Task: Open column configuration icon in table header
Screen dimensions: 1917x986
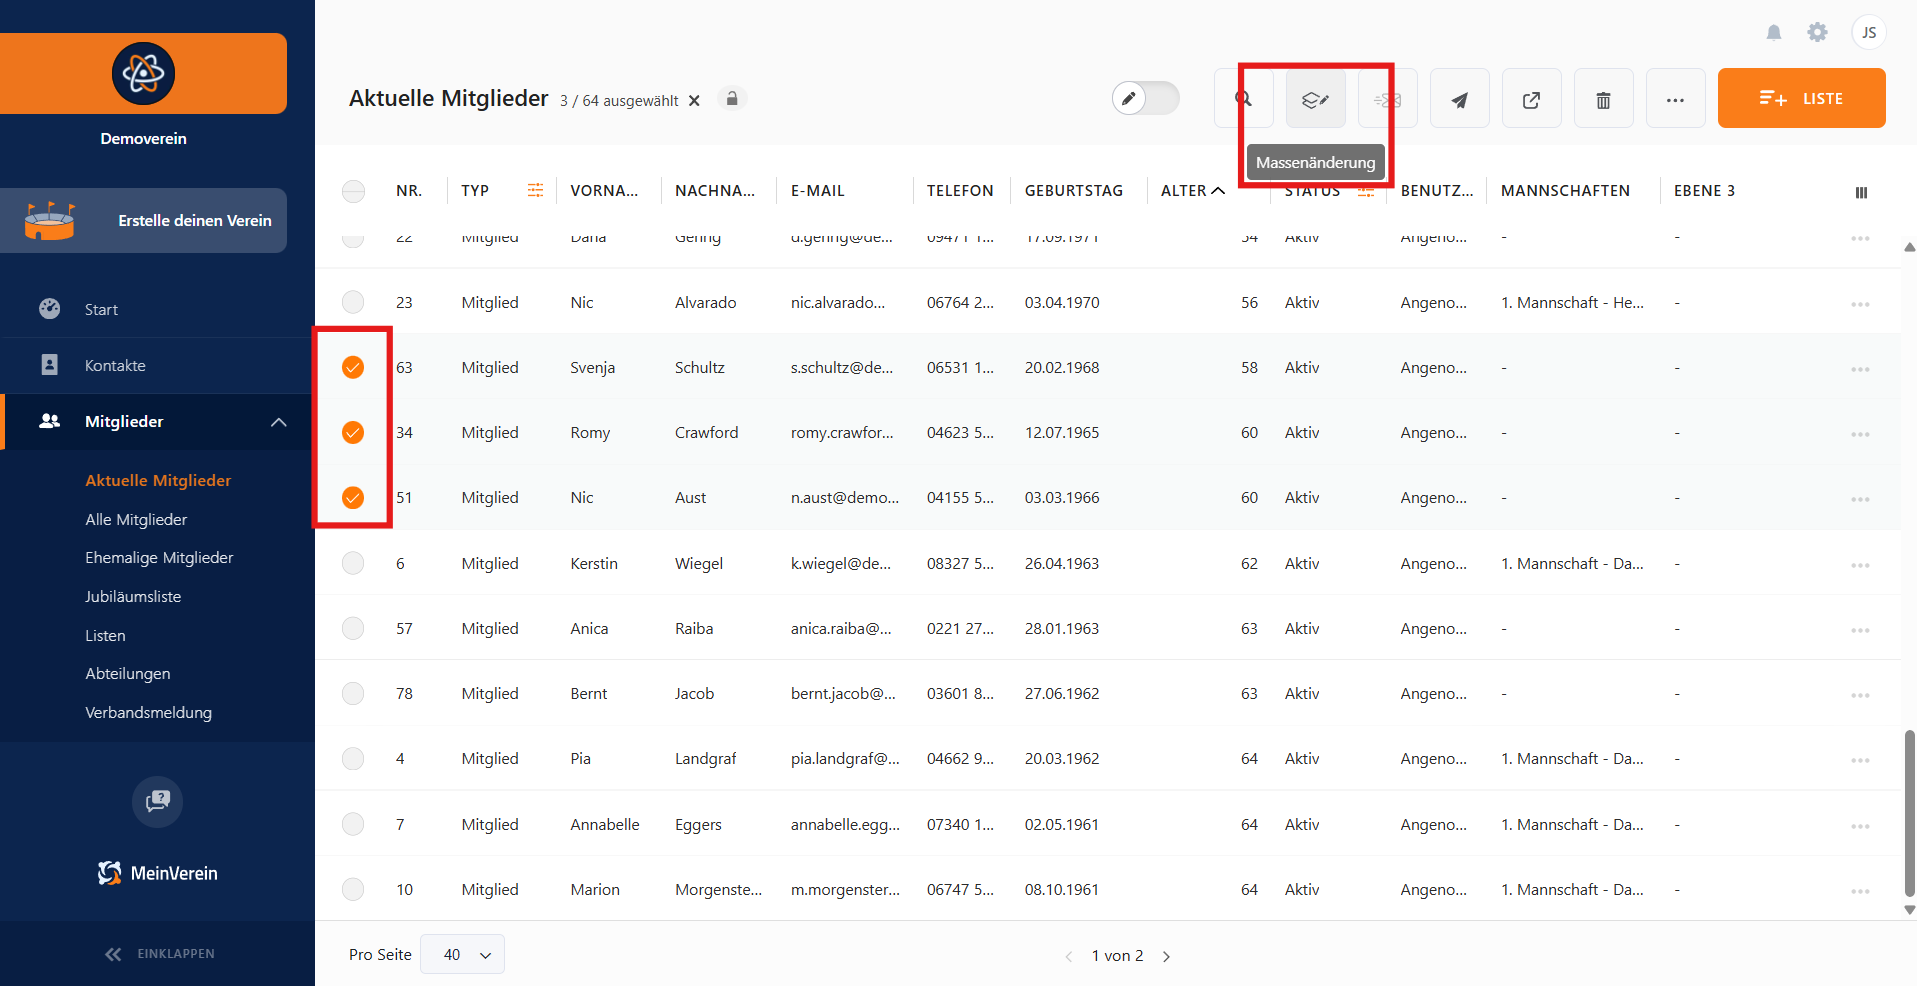Action: pos(1860,192)
